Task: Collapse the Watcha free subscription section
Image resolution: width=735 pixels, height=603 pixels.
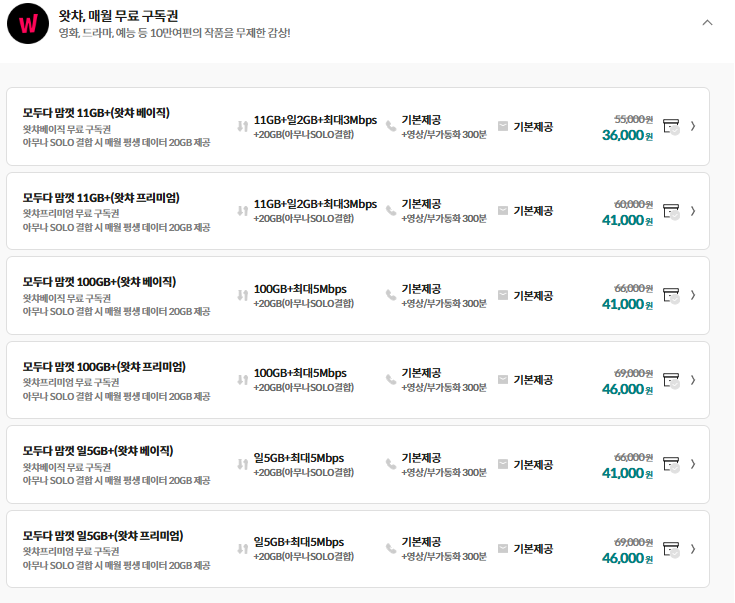Action: click(707, 23)
